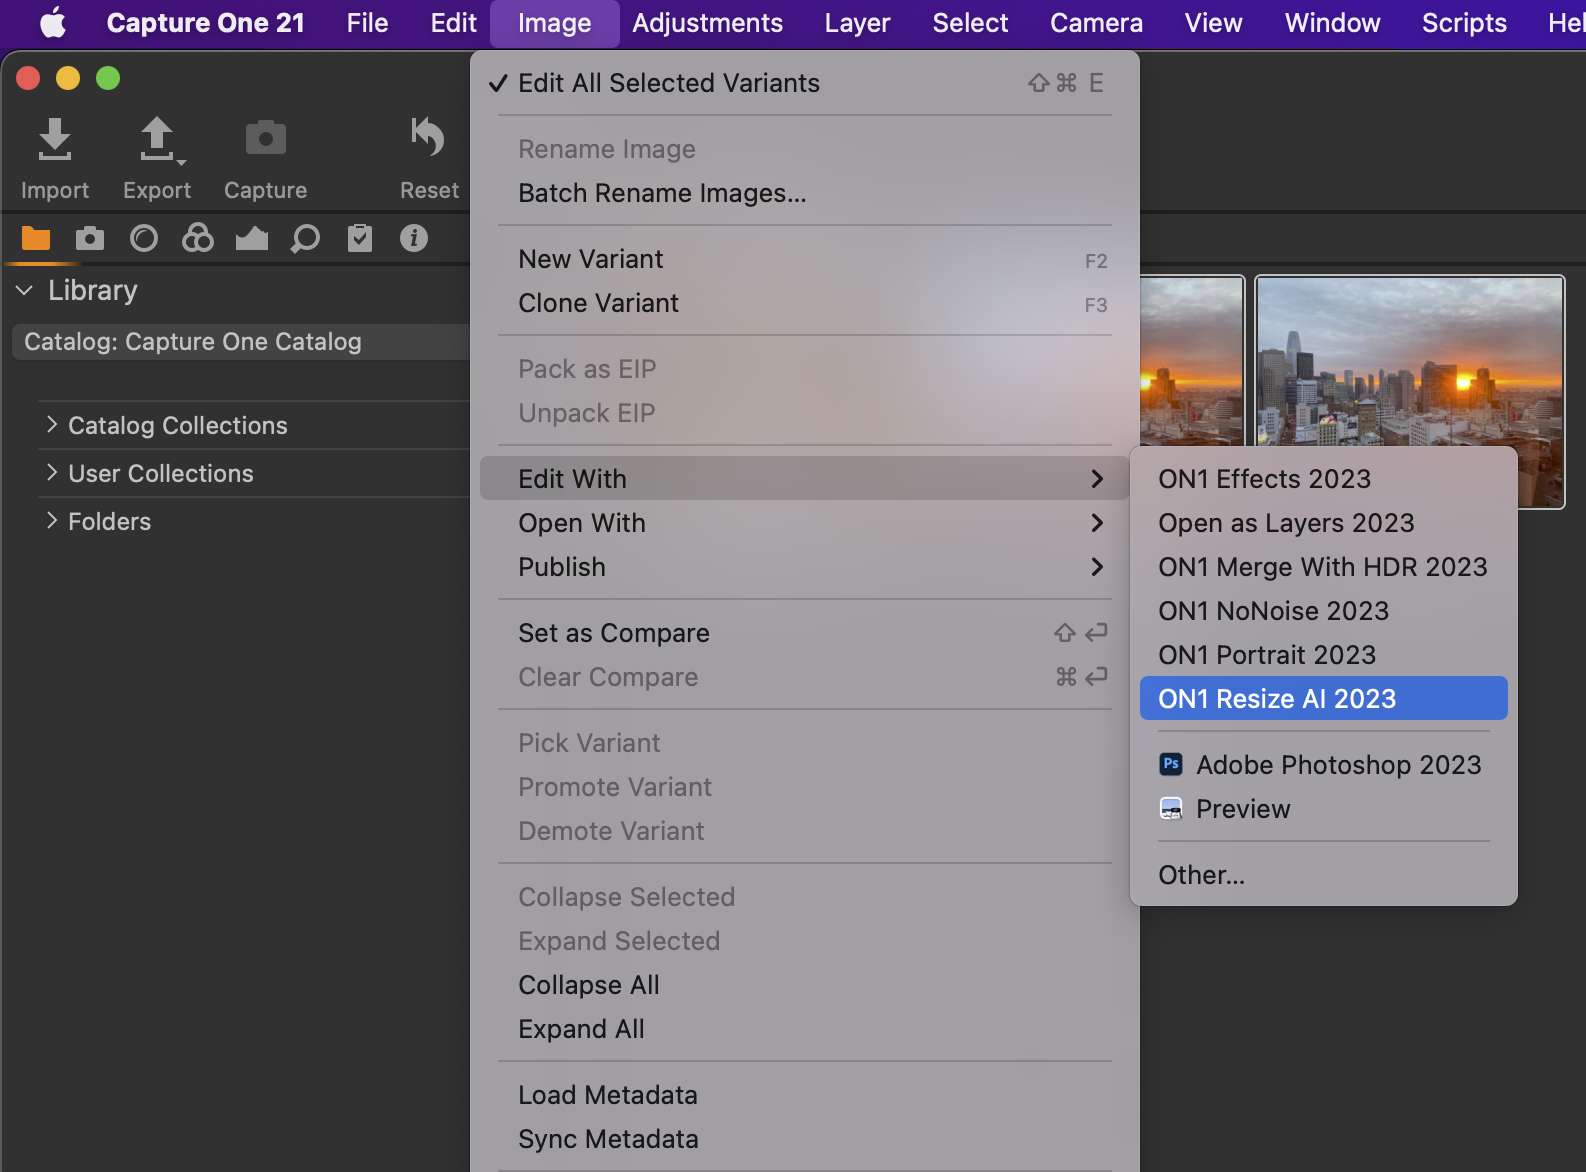Collapse the Library panel section

[x=25, y=290]
